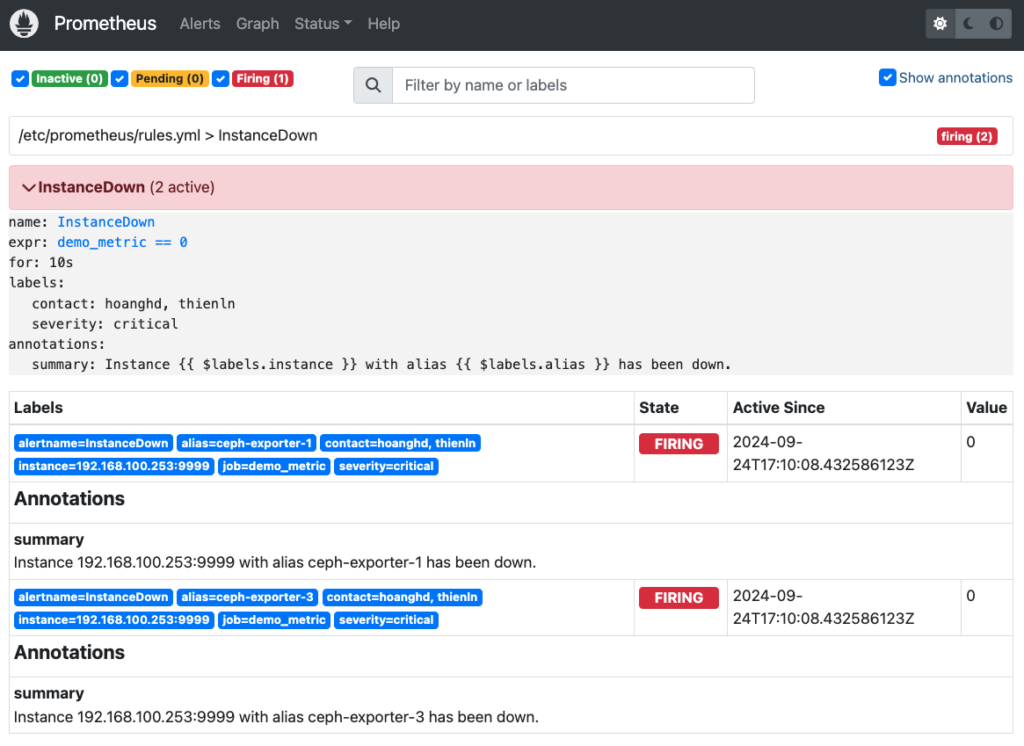This screenshot has height=746, width=1024.
Task: Select the browser-preferred half-circle theme icon
Action: pos(997,24)
